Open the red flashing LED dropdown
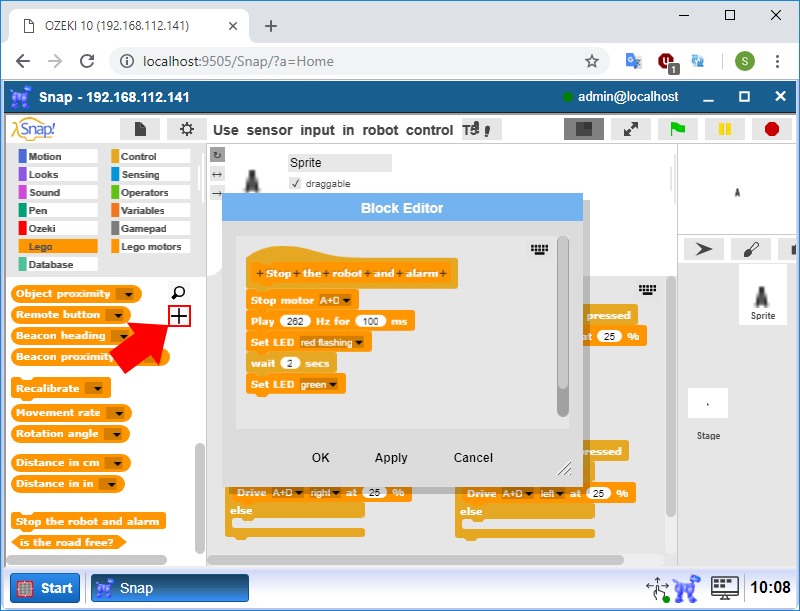This screenshot has width=800, height=611. (359, 343)
